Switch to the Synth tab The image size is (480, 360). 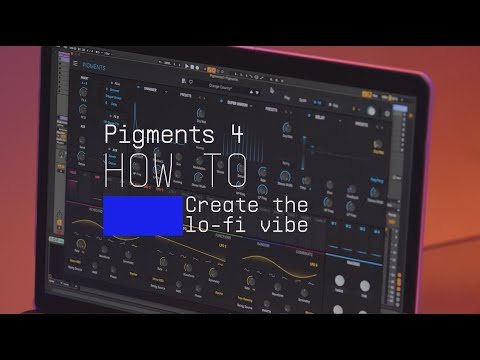303,100
